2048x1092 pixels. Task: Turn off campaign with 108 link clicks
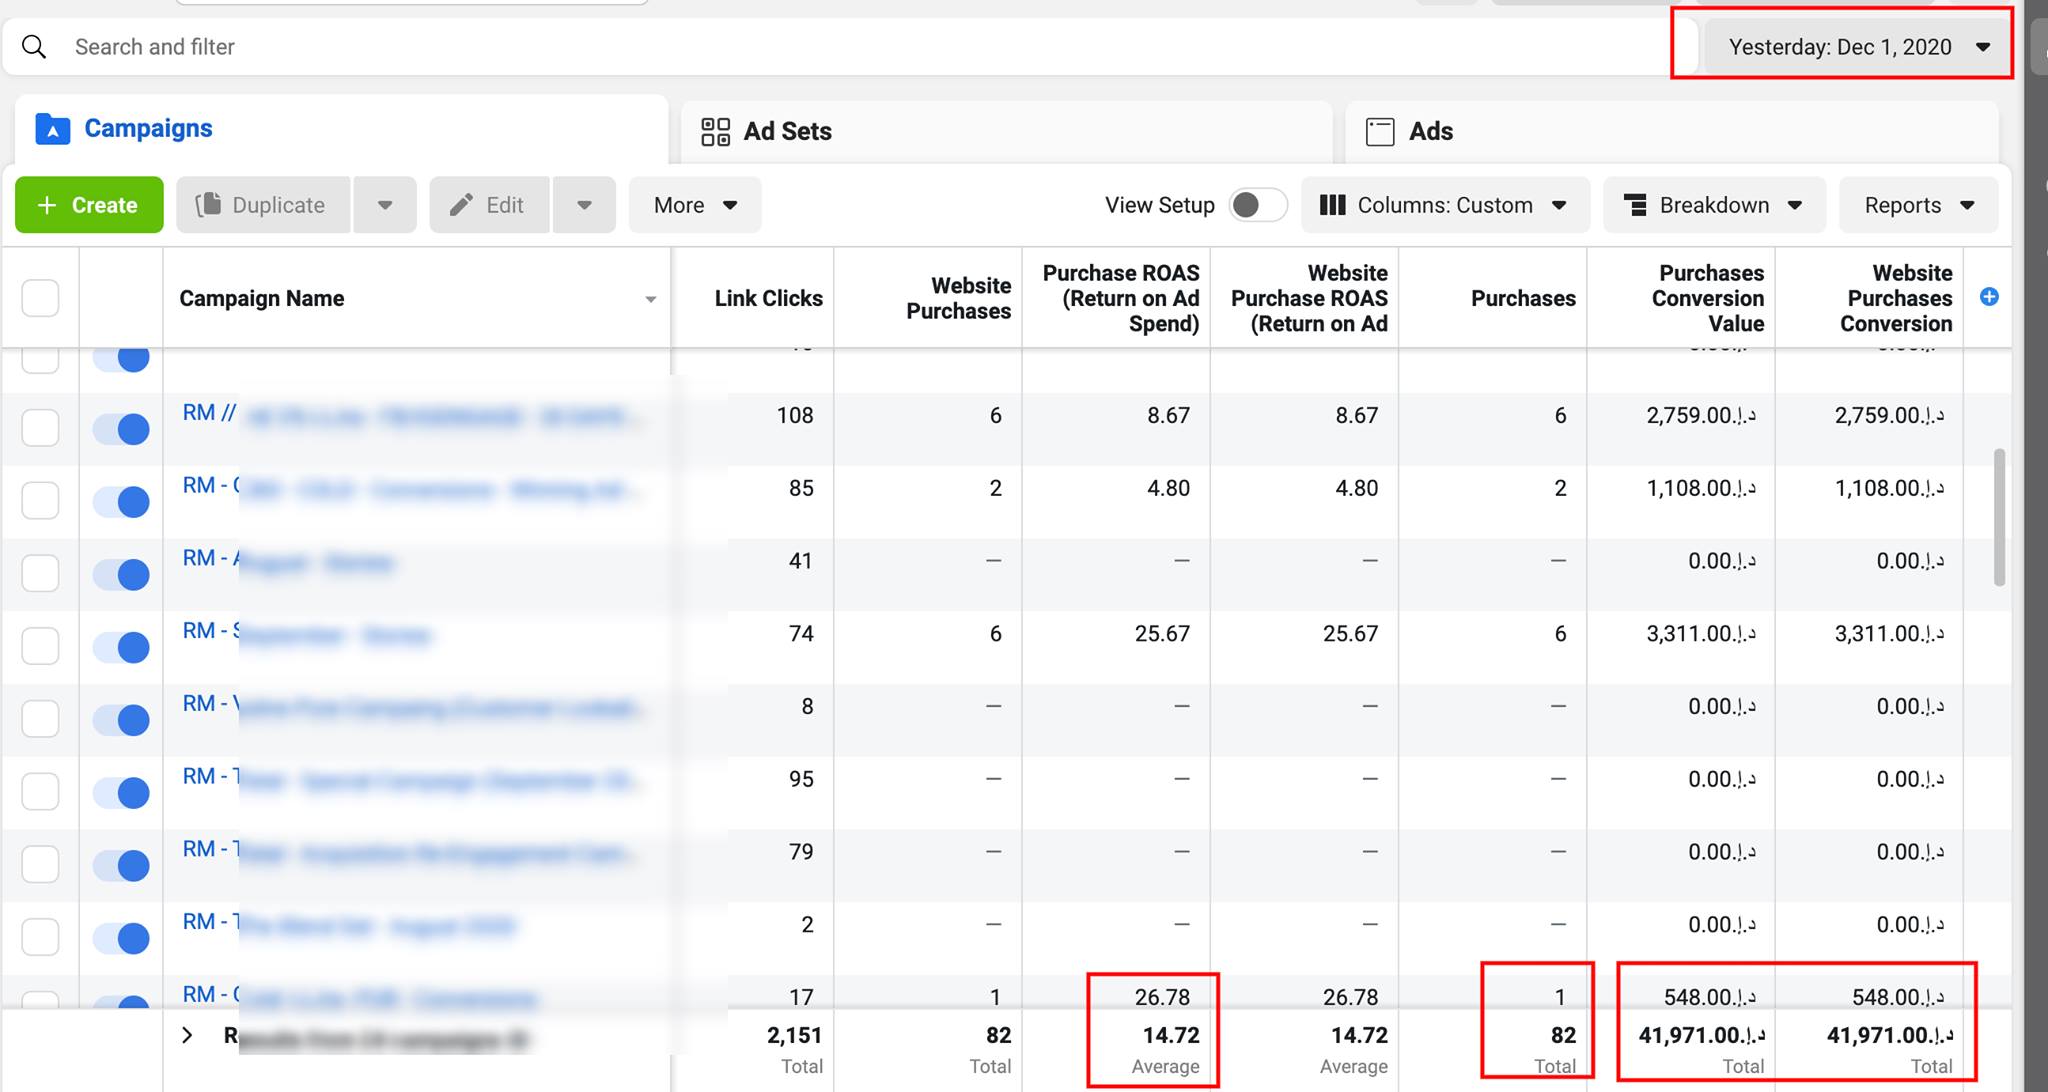click(121, 429)
